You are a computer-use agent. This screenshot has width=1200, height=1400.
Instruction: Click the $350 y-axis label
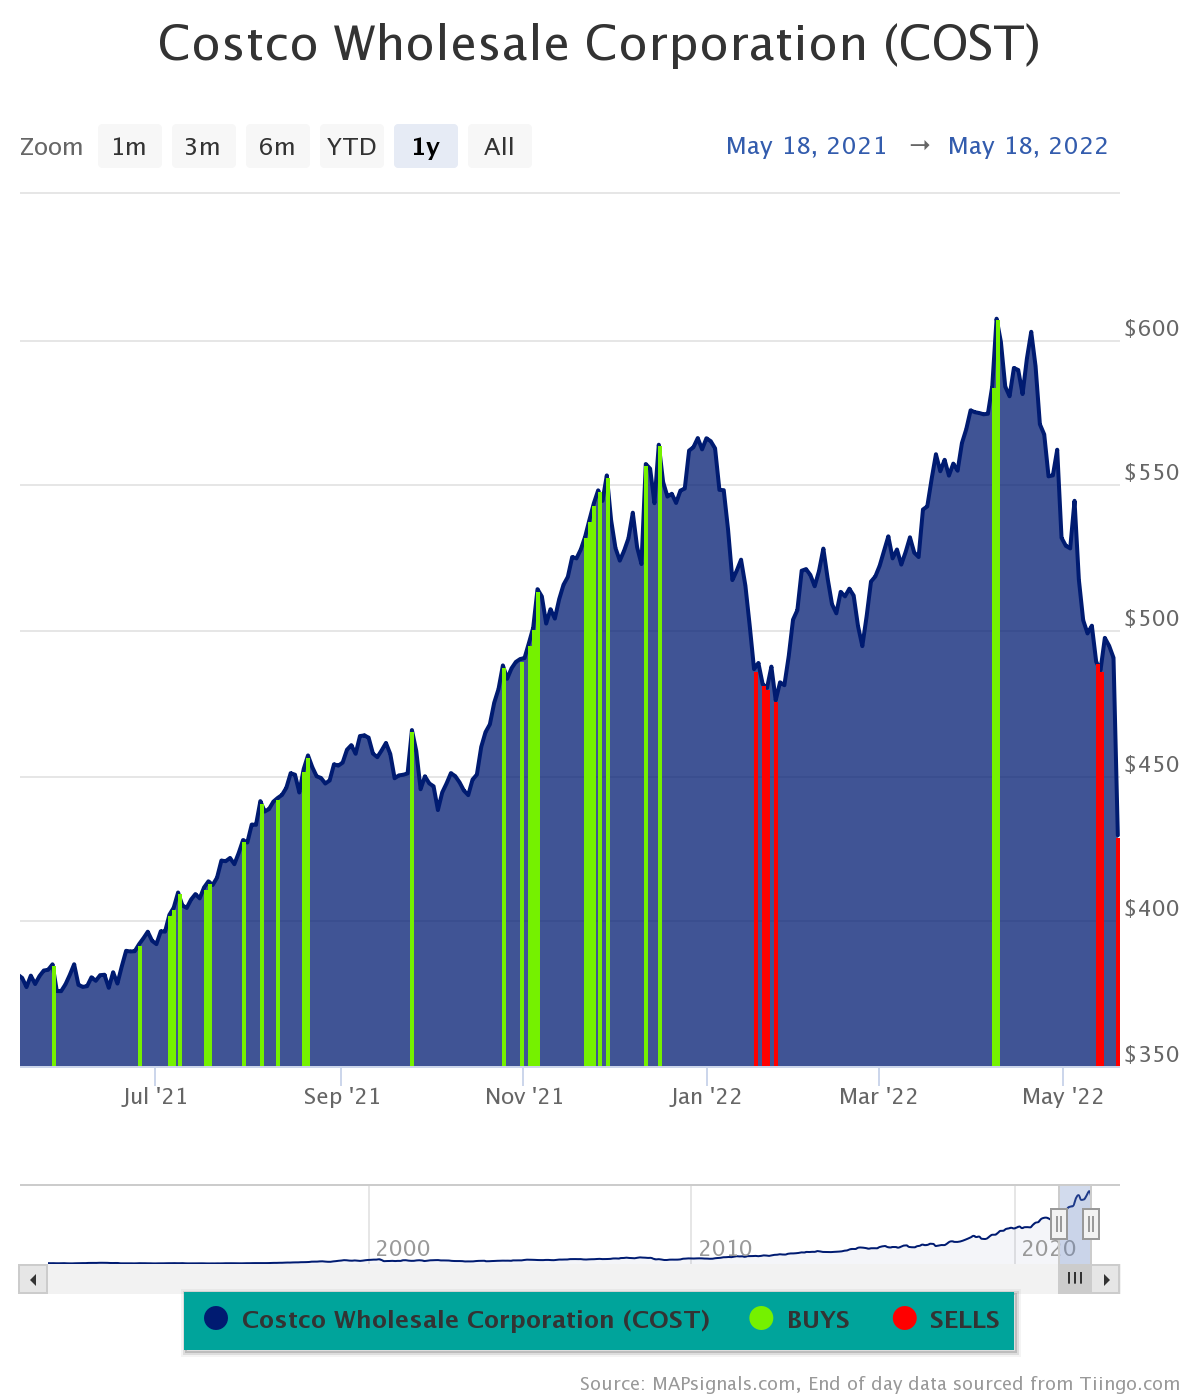coord(1152,1054)
